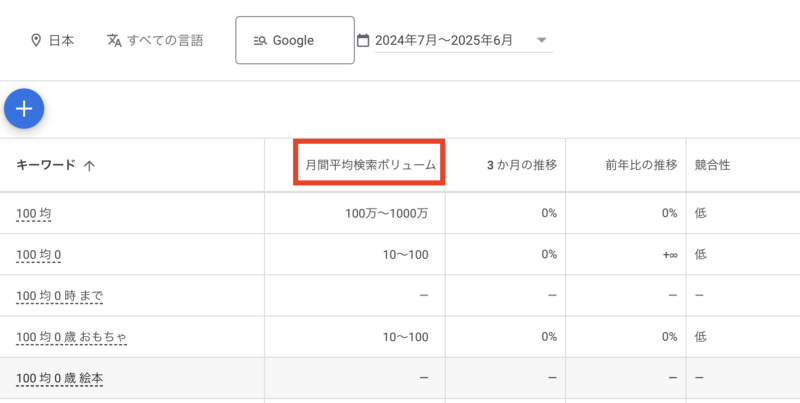Viewport: 800px width, 403px height.
Task: Sort by 月間平均検索ボリューム column header
Action: tap(370, 165)
